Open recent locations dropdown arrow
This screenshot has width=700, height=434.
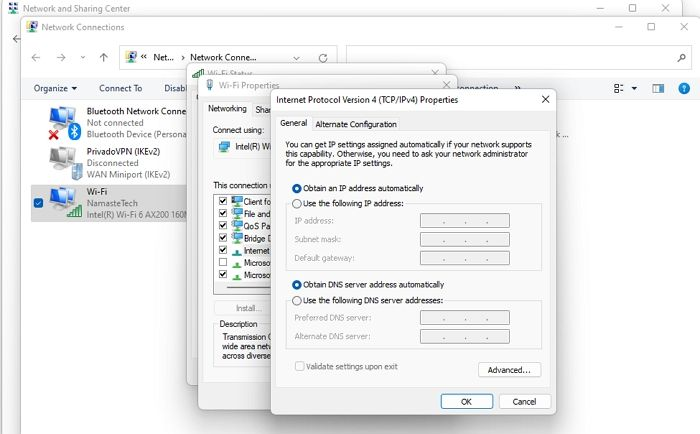(x=83, y=57)
